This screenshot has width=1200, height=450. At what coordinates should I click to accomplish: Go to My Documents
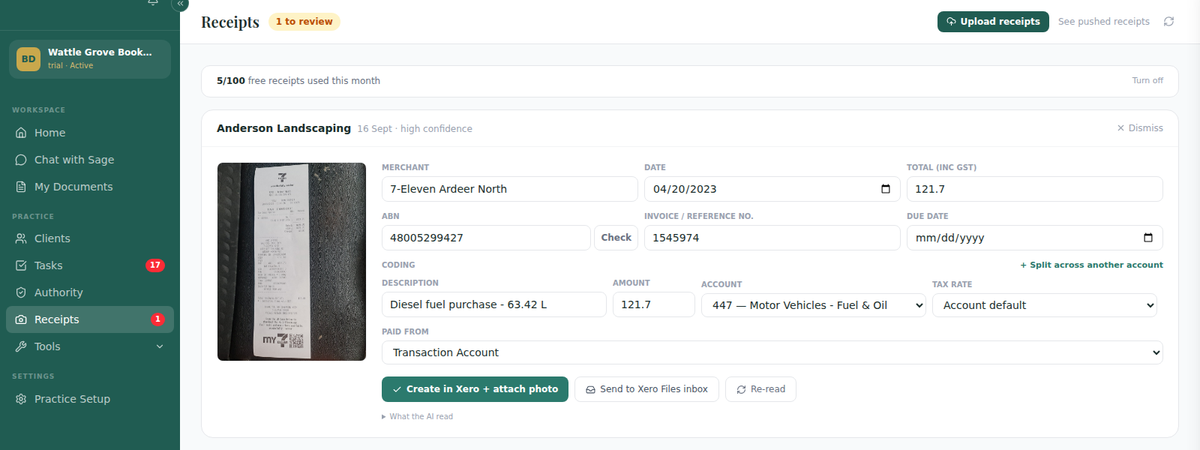(88, 187)
